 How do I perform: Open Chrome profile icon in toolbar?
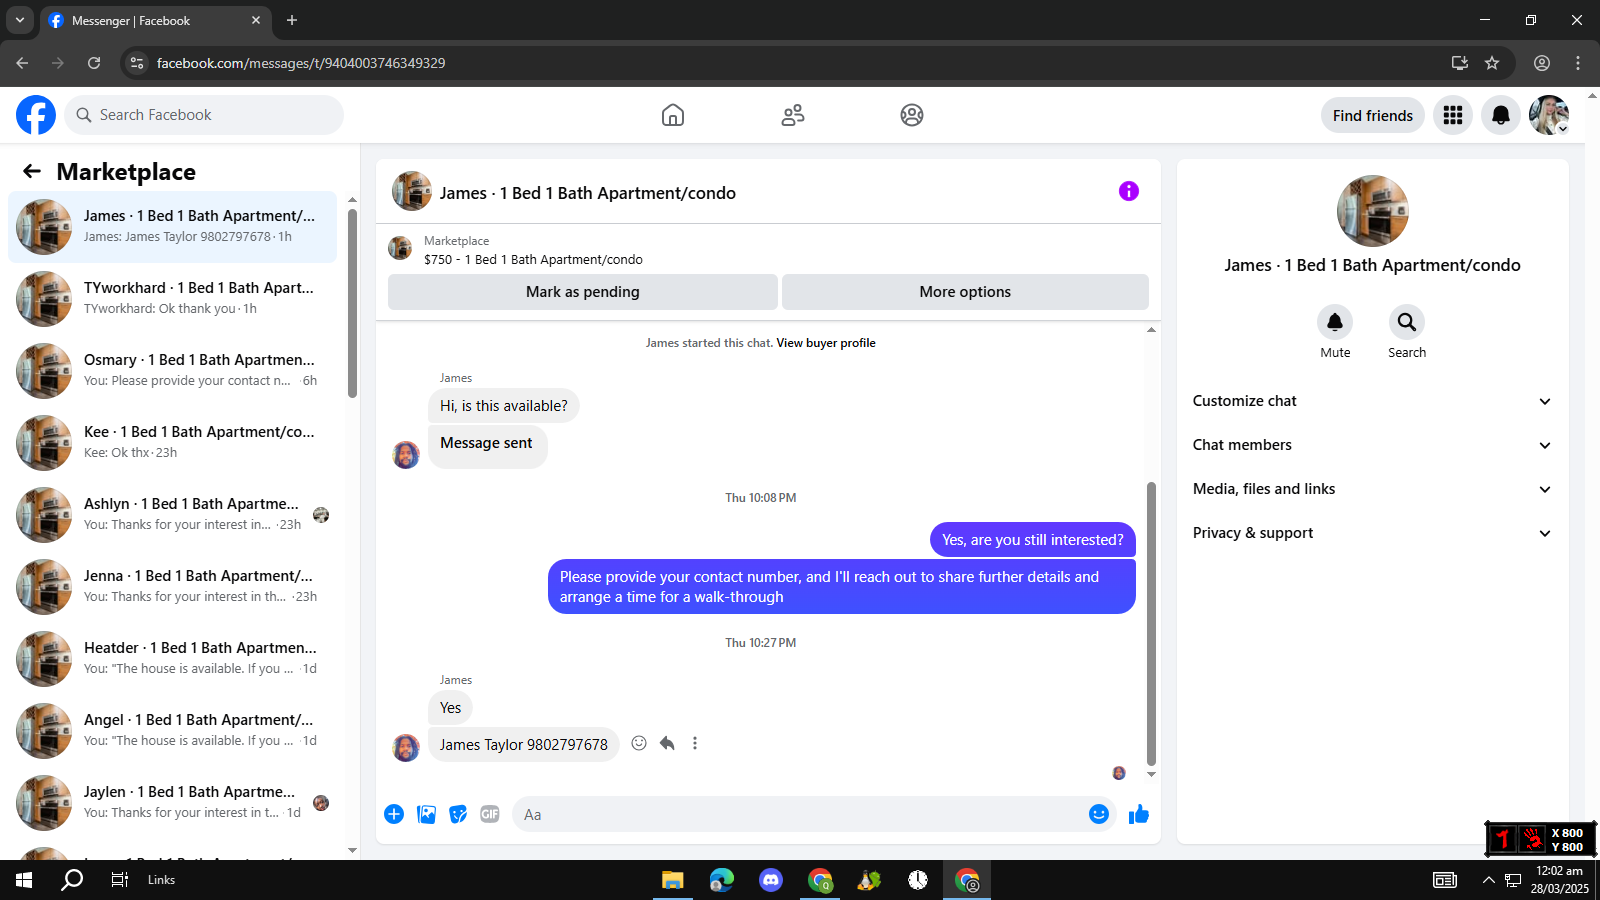[1542, 63]
